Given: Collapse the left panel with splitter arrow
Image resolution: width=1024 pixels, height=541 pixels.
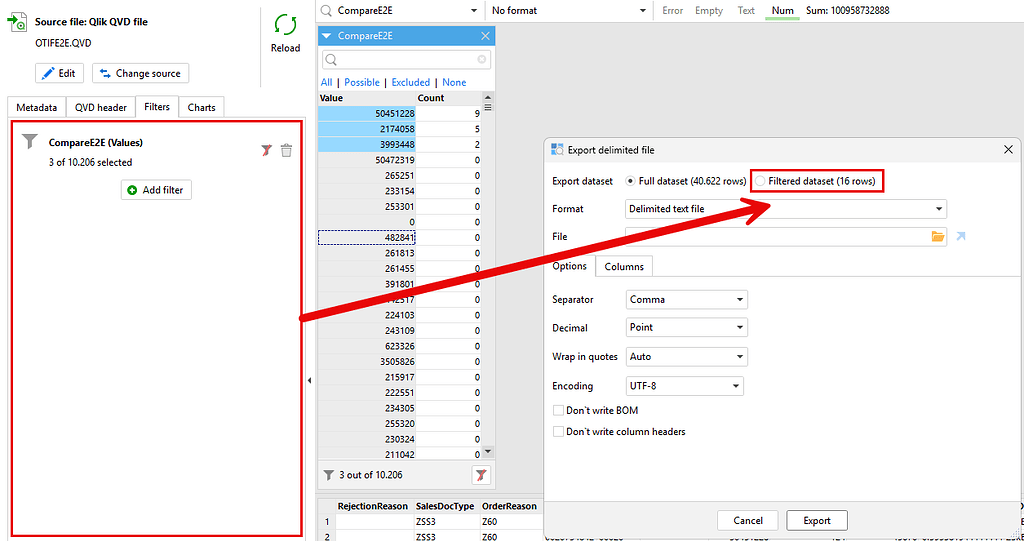Looking at the screenshot, I should pyautogui.click(x=310, y=380).
